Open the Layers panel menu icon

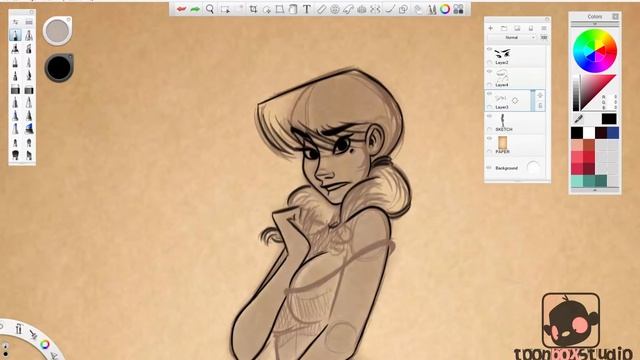pyautogui.click(x=544, y=28)
